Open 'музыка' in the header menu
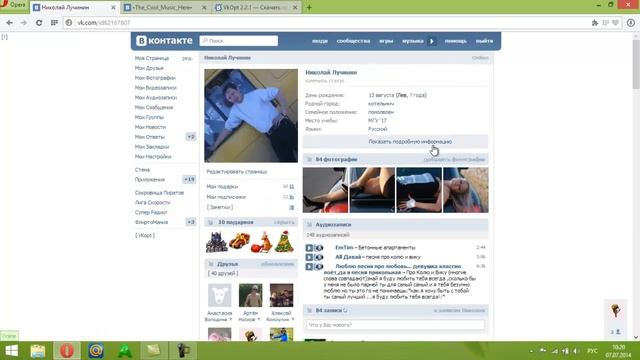The height and width of the screenshot is (360, 640). (413, 41)
